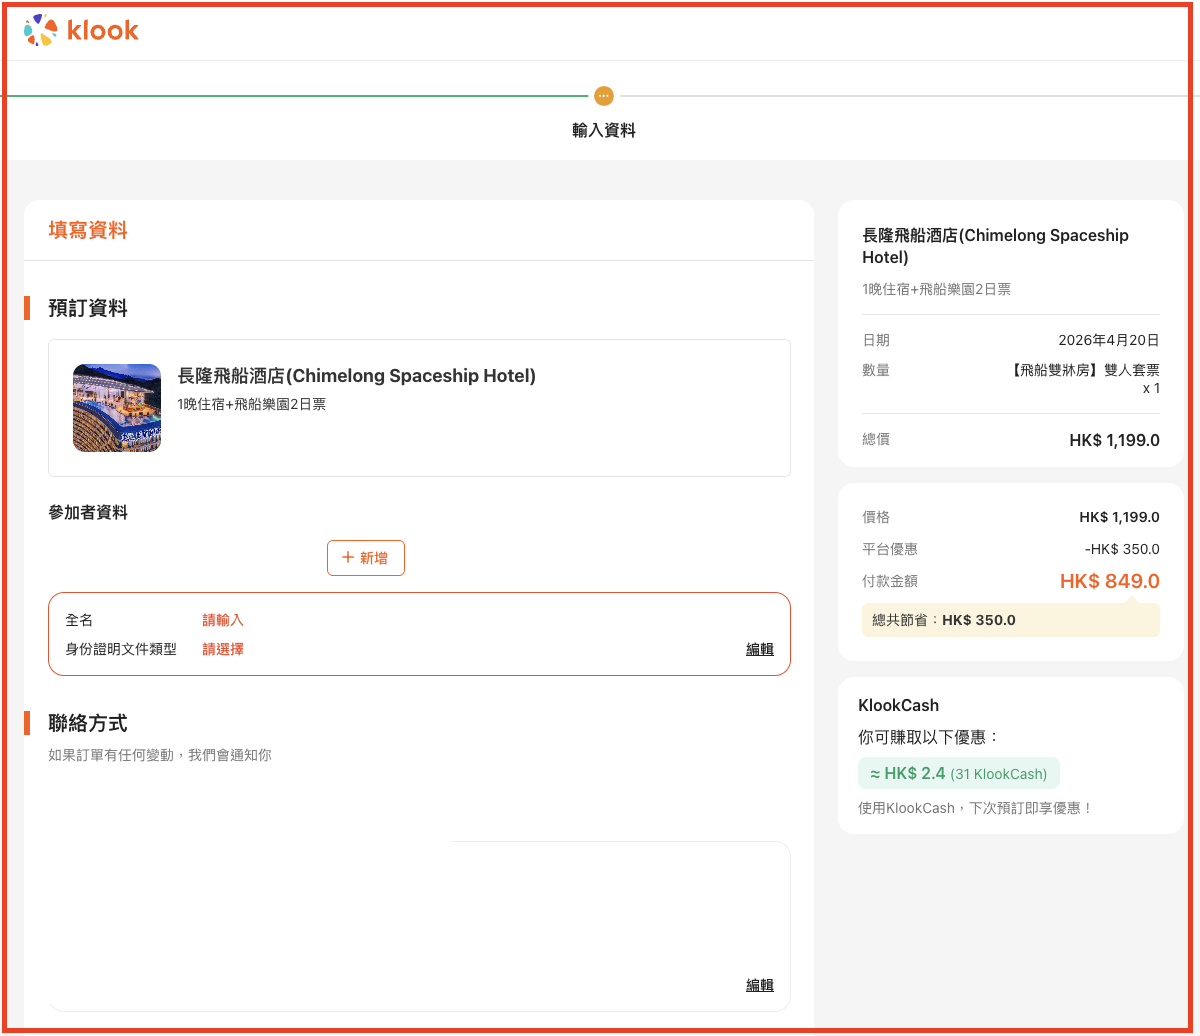Click the 填寫資料 section header
The height and width of the screenshot is (1036, 1200).
click(88, 231)
